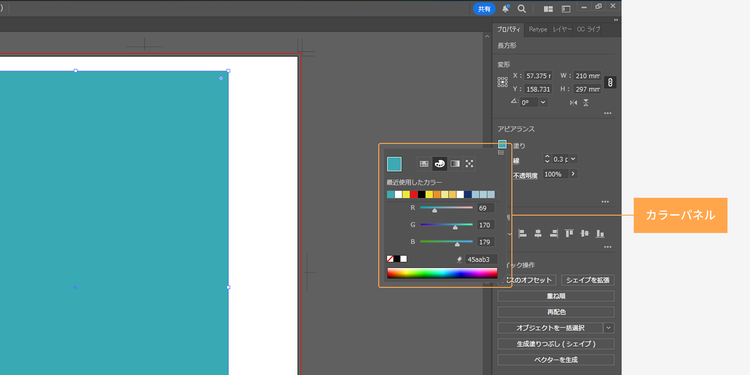
Task: Open the workspace switcher icon
Action: [x=566, y=9]
